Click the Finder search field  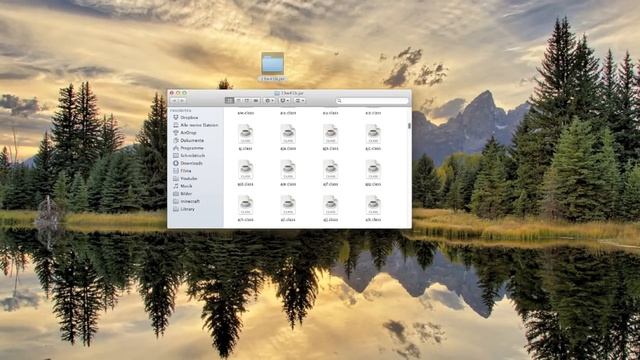pos(372,100)
